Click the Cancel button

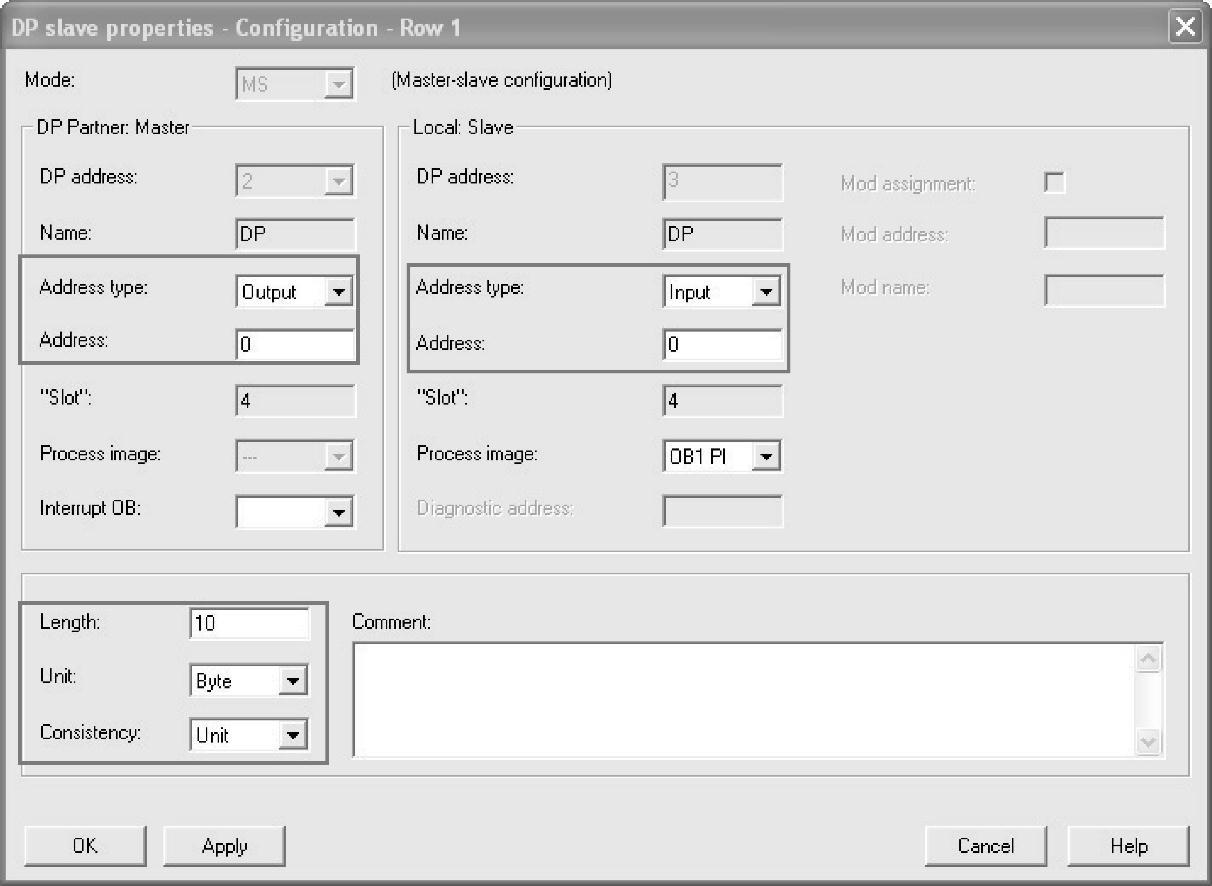(985, 846)
